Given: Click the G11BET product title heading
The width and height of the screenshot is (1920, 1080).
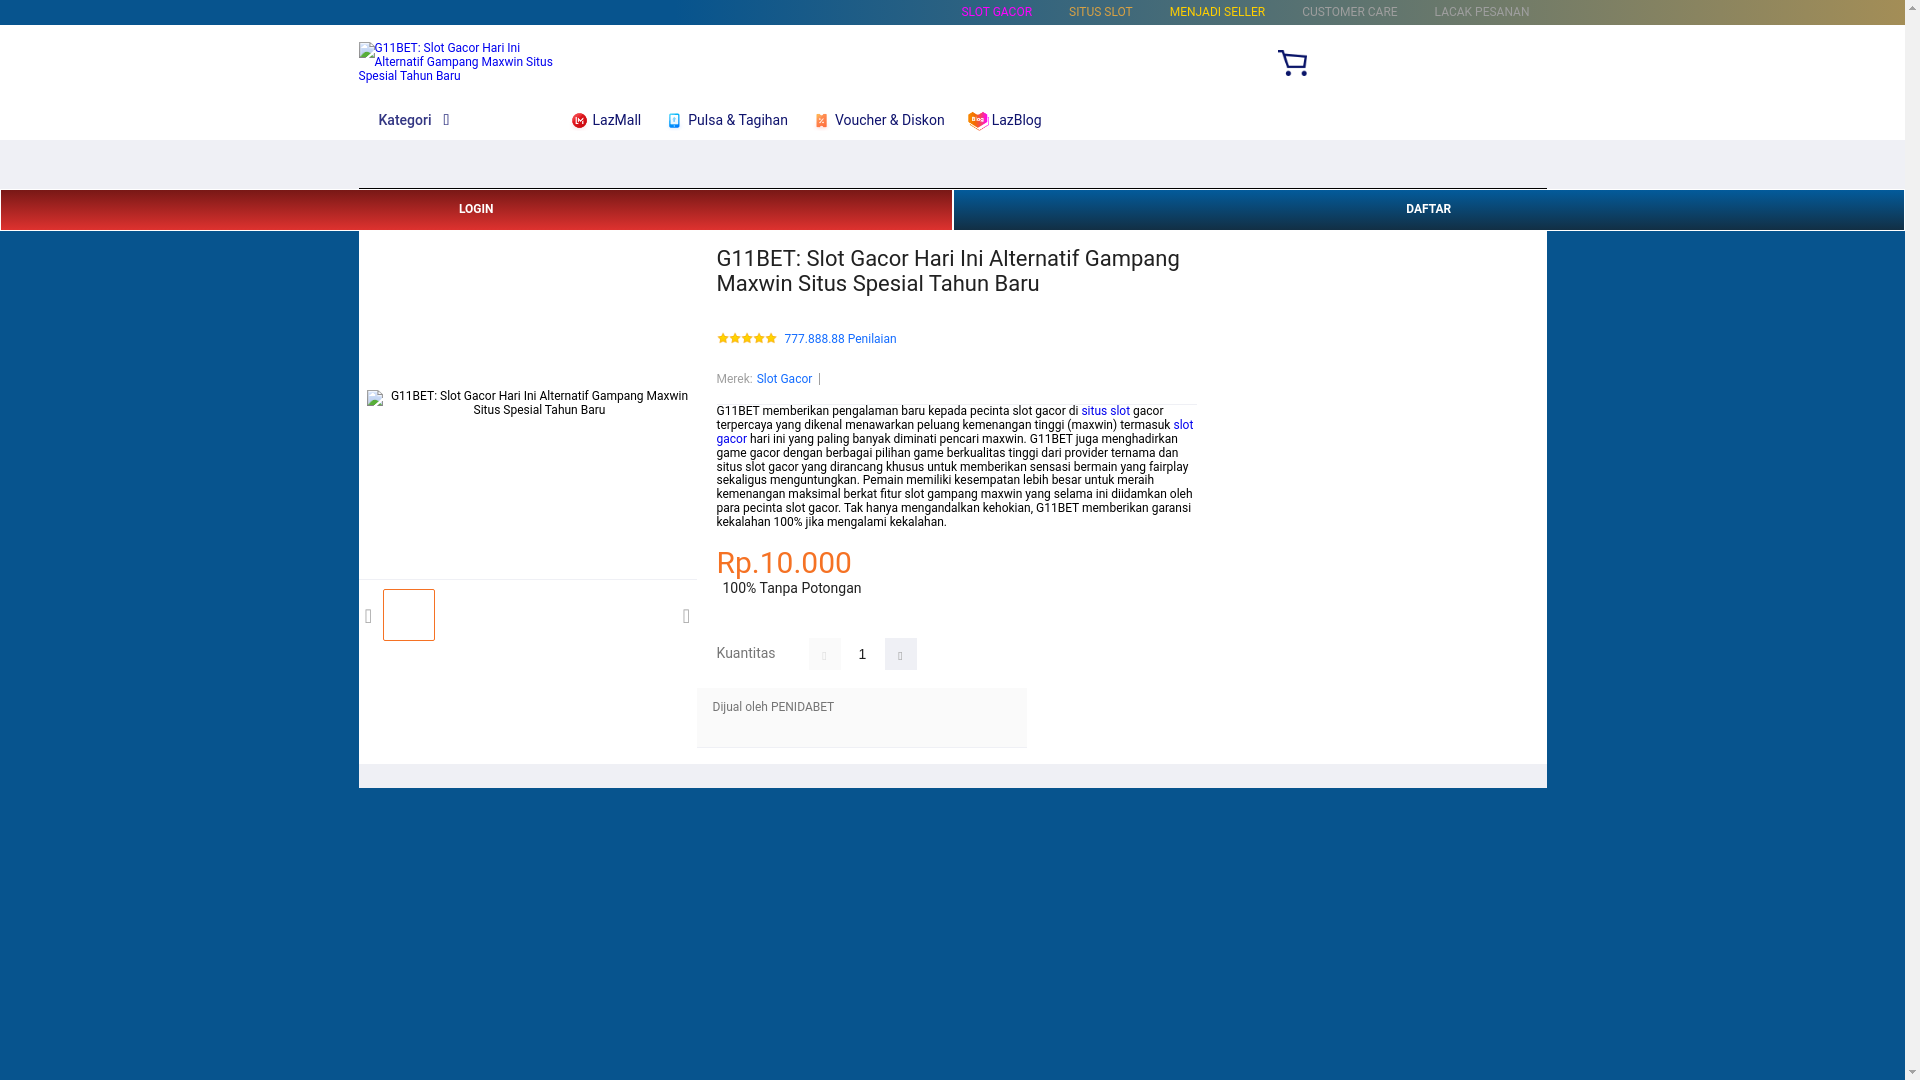Looking at the screenshot, I should 948,271.
